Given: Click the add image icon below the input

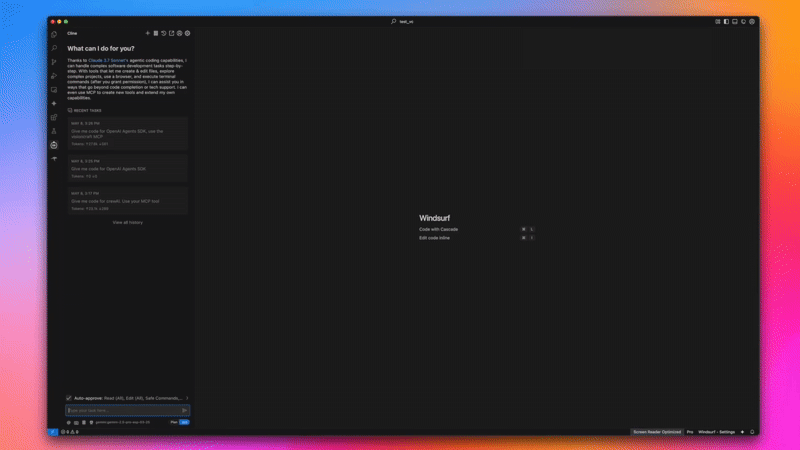Looking at the screenshot, I should (x=77, y=422).
